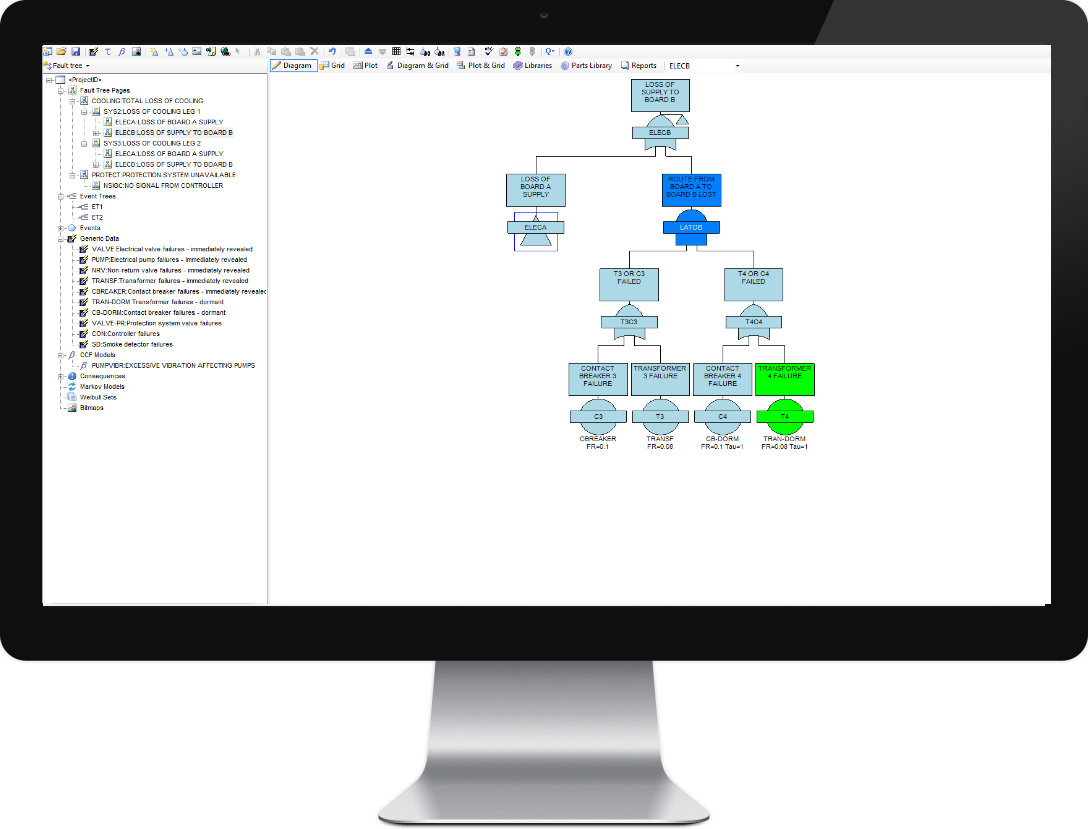
Task: Click the magnifier zoom toolbar icon
Action: [550, 51]
